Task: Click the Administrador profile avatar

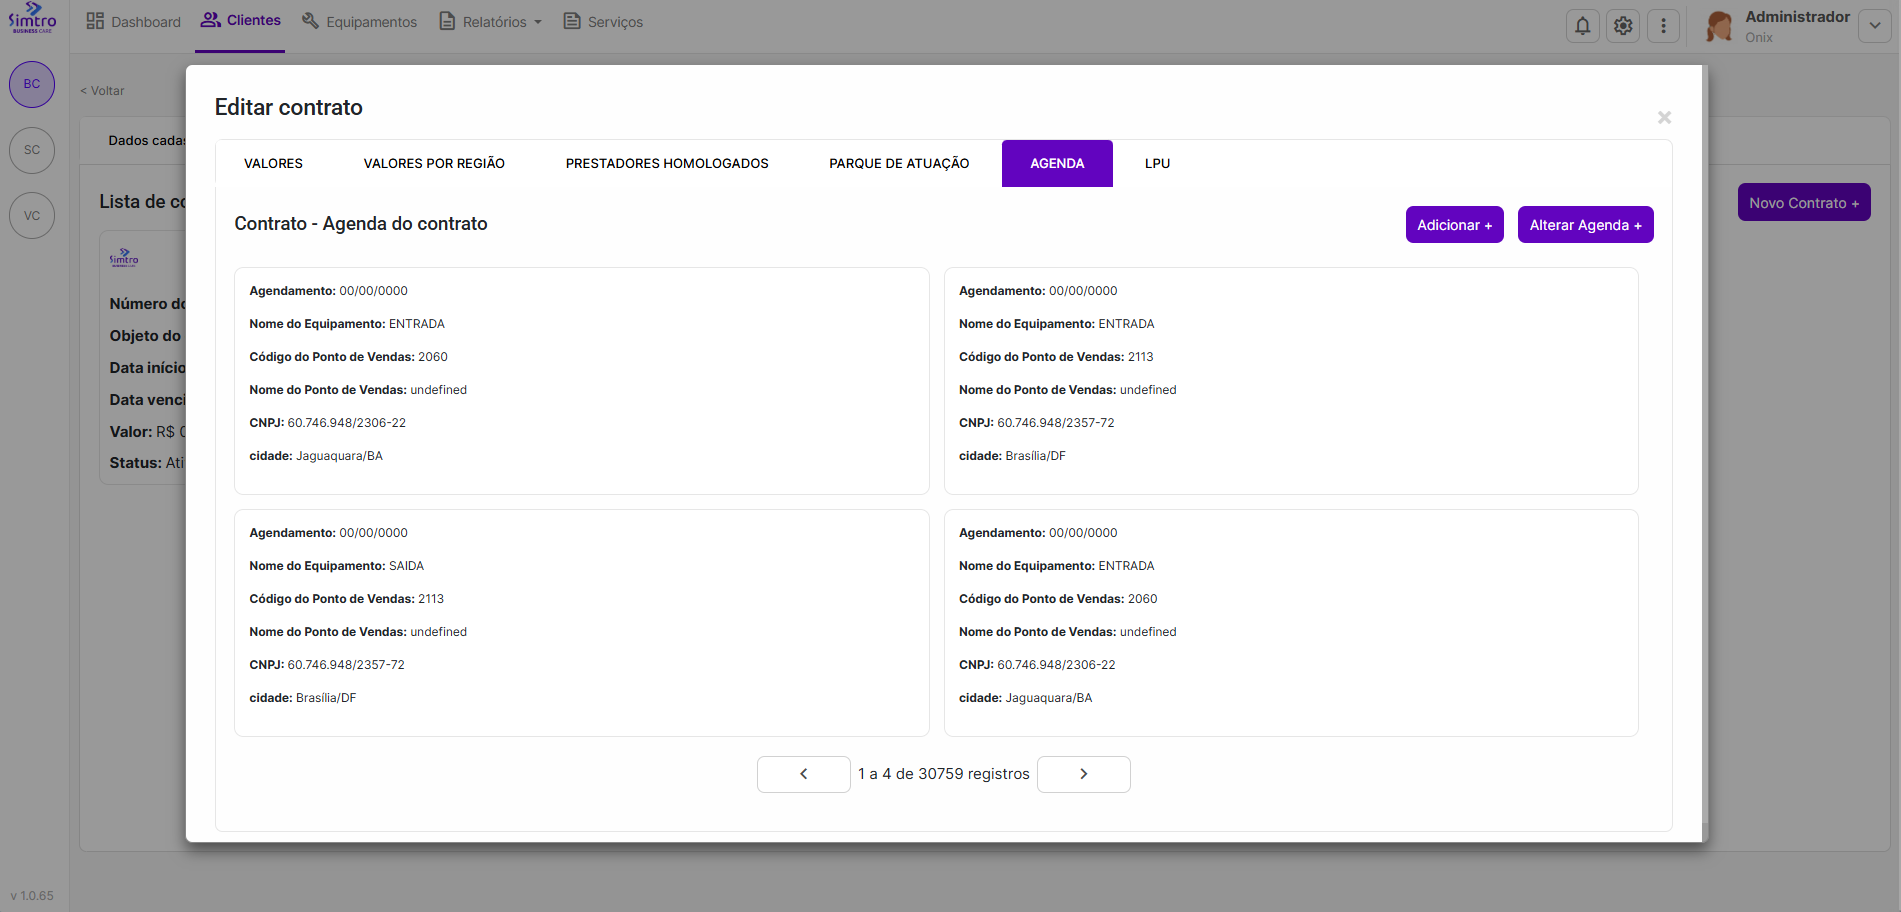Action: pos(1719,26)
